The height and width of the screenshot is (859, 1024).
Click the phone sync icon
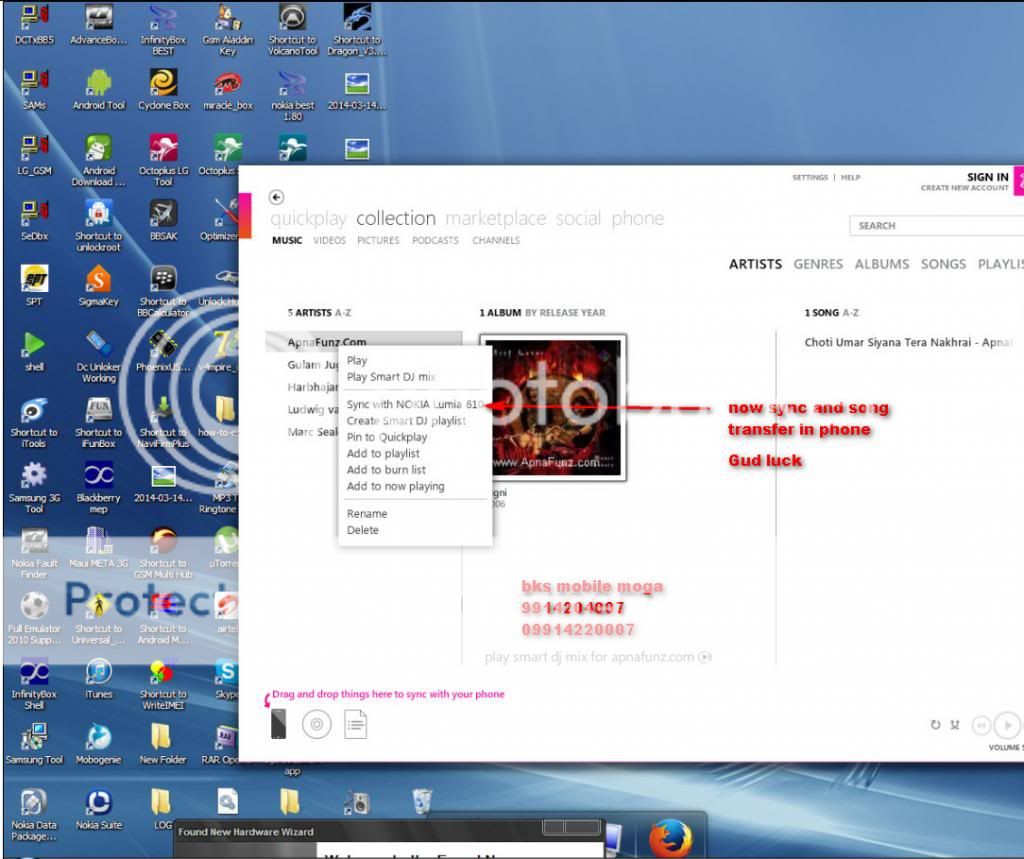[279, 723]
